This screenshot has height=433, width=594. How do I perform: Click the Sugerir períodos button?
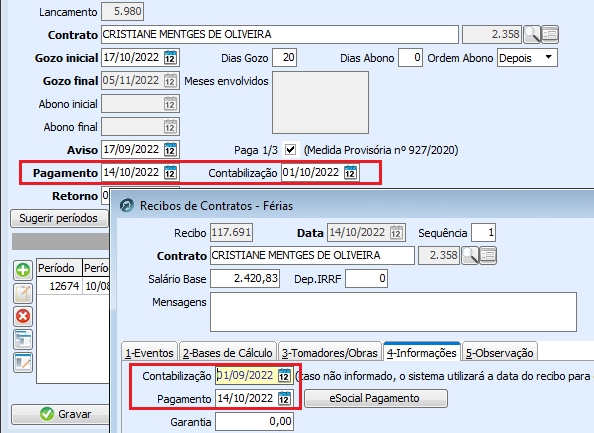(59, 219)
